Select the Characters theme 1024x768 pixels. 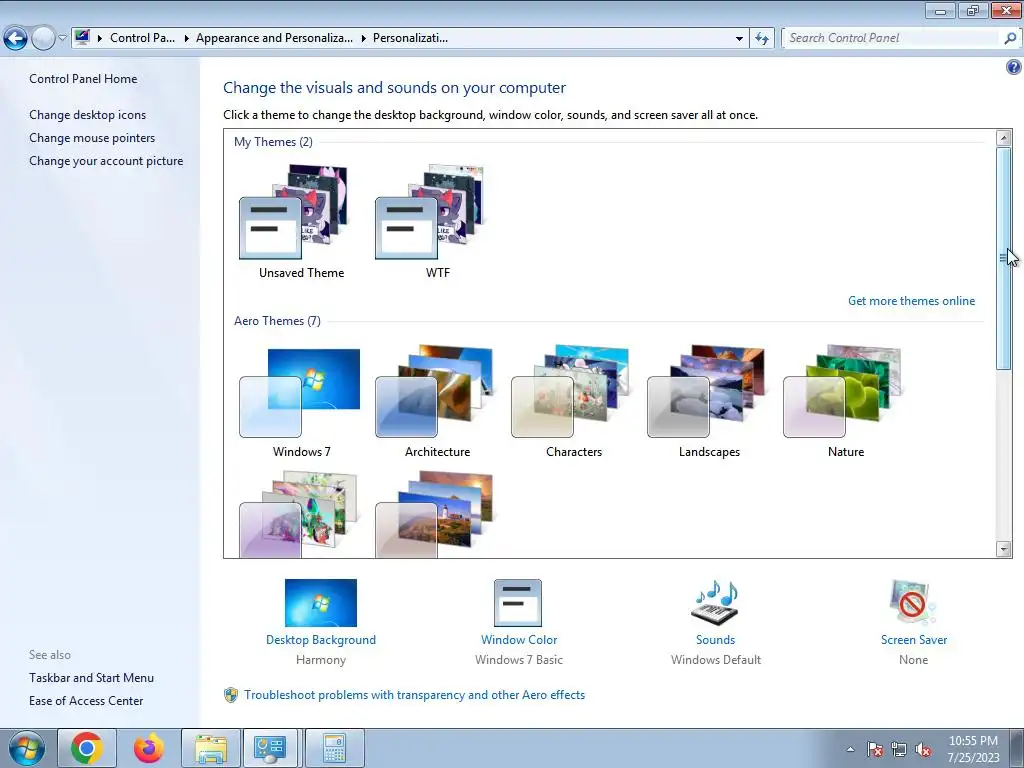coord(570,391)
